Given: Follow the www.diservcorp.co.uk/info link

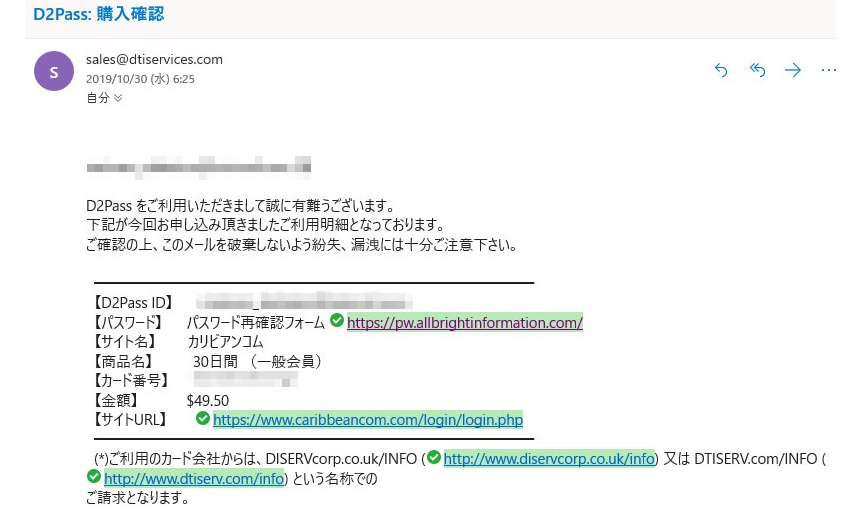Looking at the screenshot, I should pyautogui.click(x=549, y=459).
